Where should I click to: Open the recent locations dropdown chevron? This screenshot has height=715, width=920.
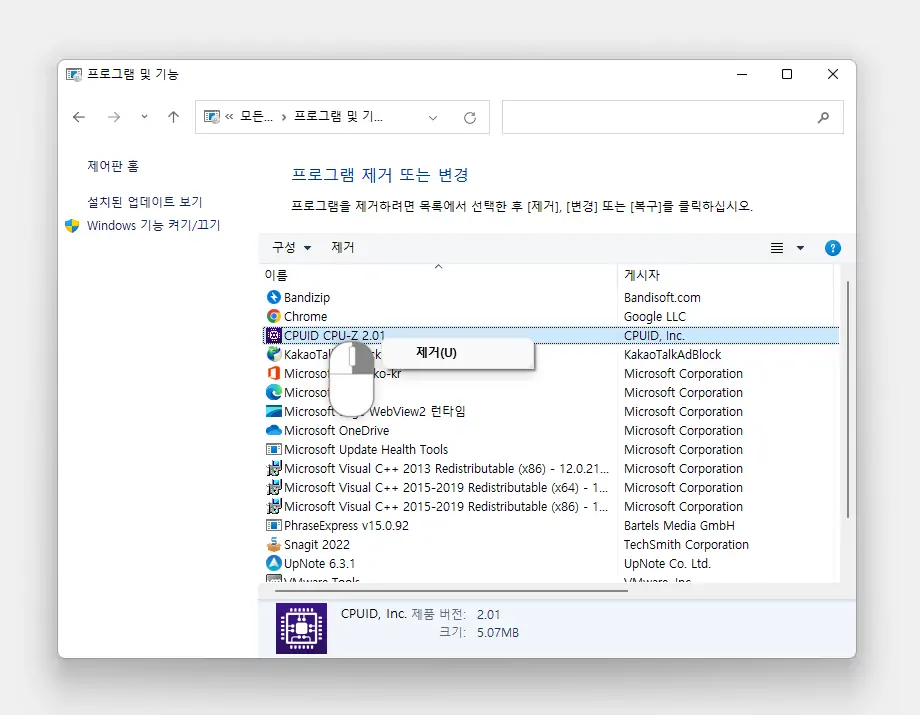point(145,117)
